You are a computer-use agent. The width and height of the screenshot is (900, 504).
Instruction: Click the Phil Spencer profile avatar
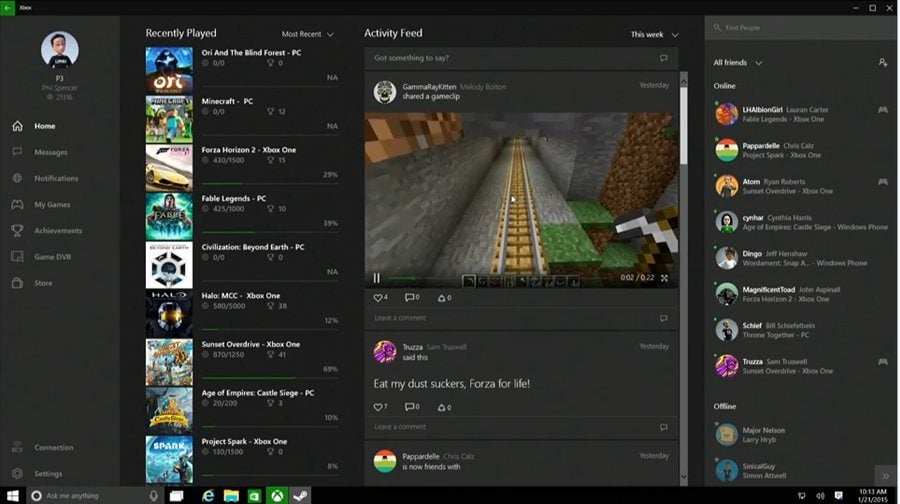[60, 50]
